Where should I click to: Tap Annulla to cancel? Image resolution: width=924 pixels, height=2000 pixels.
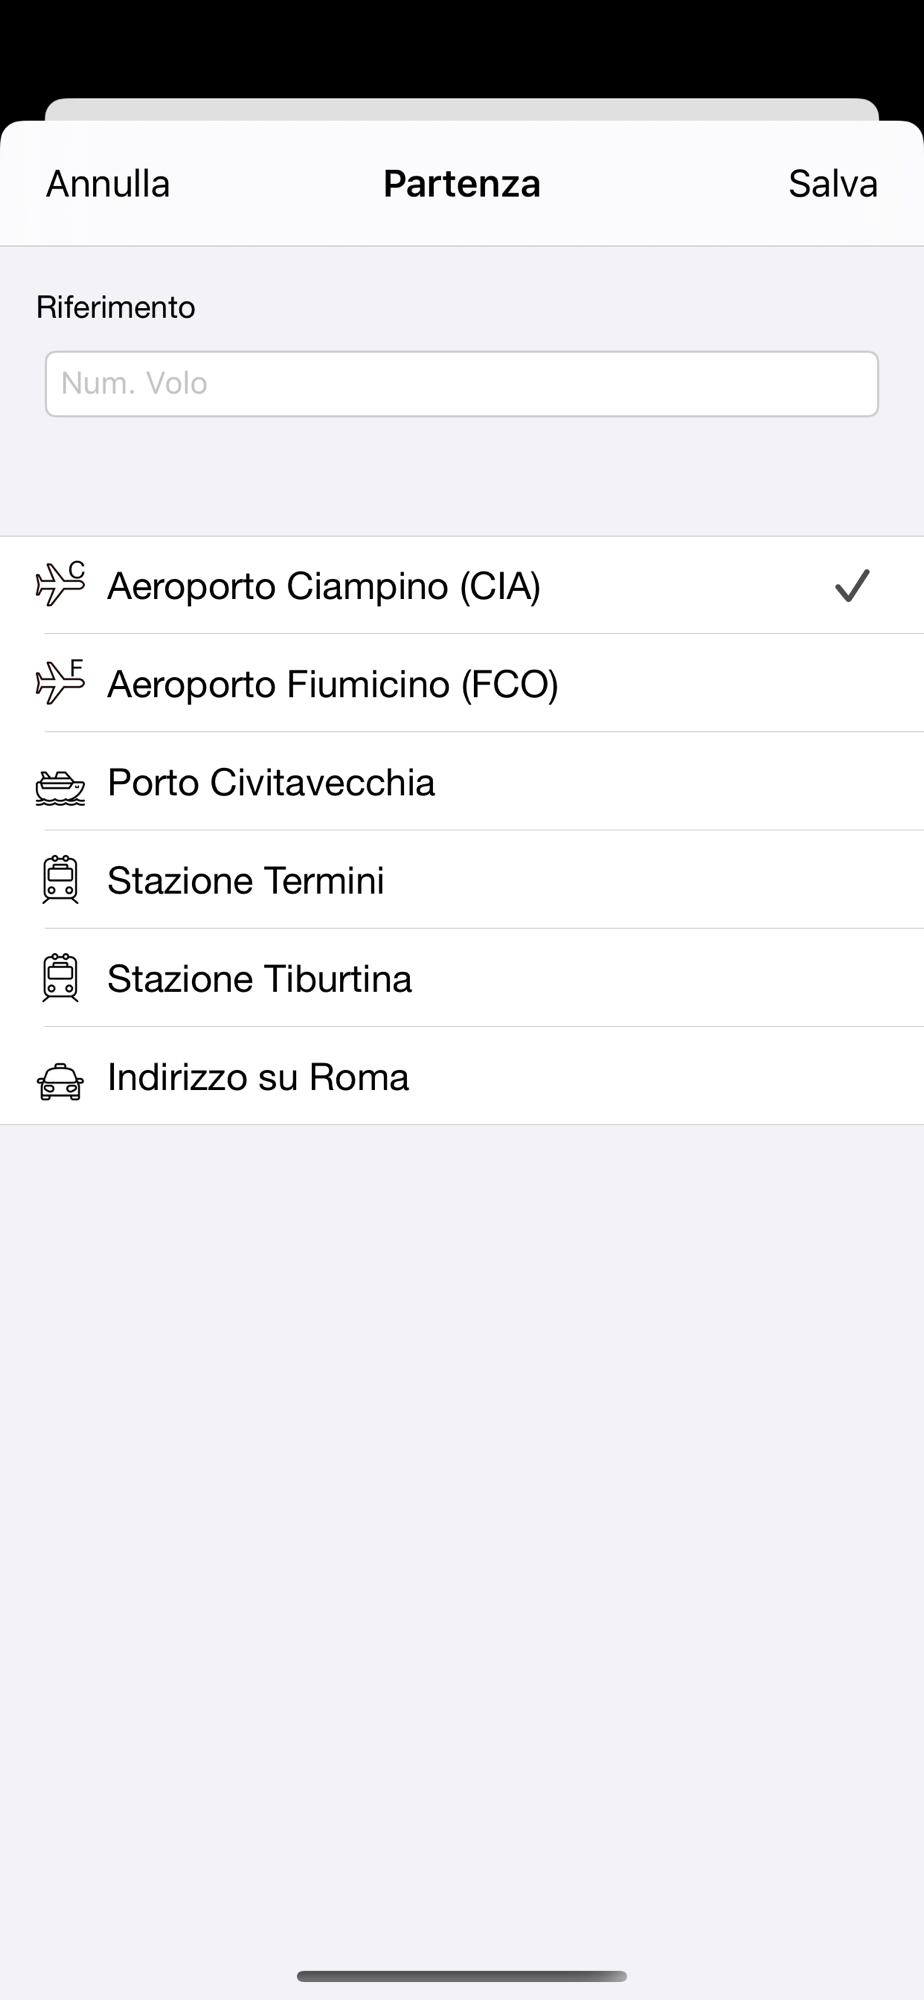tap(108, 184)
